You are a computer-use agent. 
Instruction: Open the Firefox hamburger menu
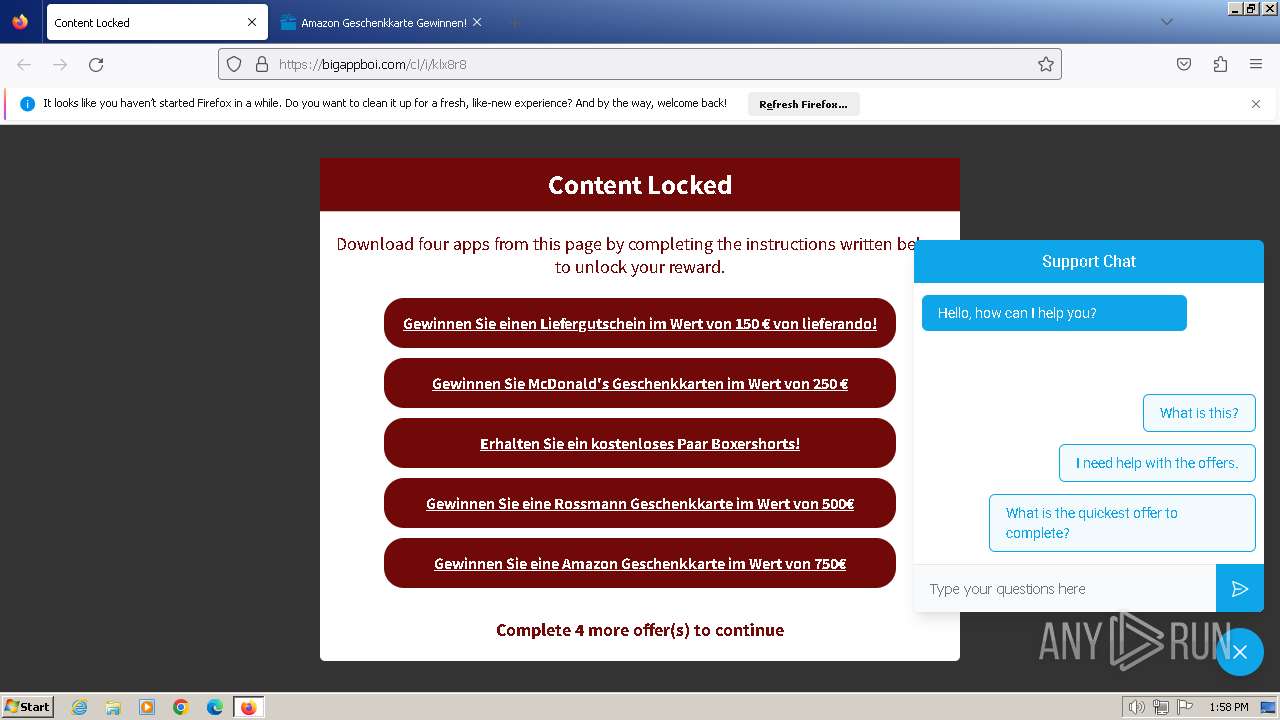tap(1256, 64)
